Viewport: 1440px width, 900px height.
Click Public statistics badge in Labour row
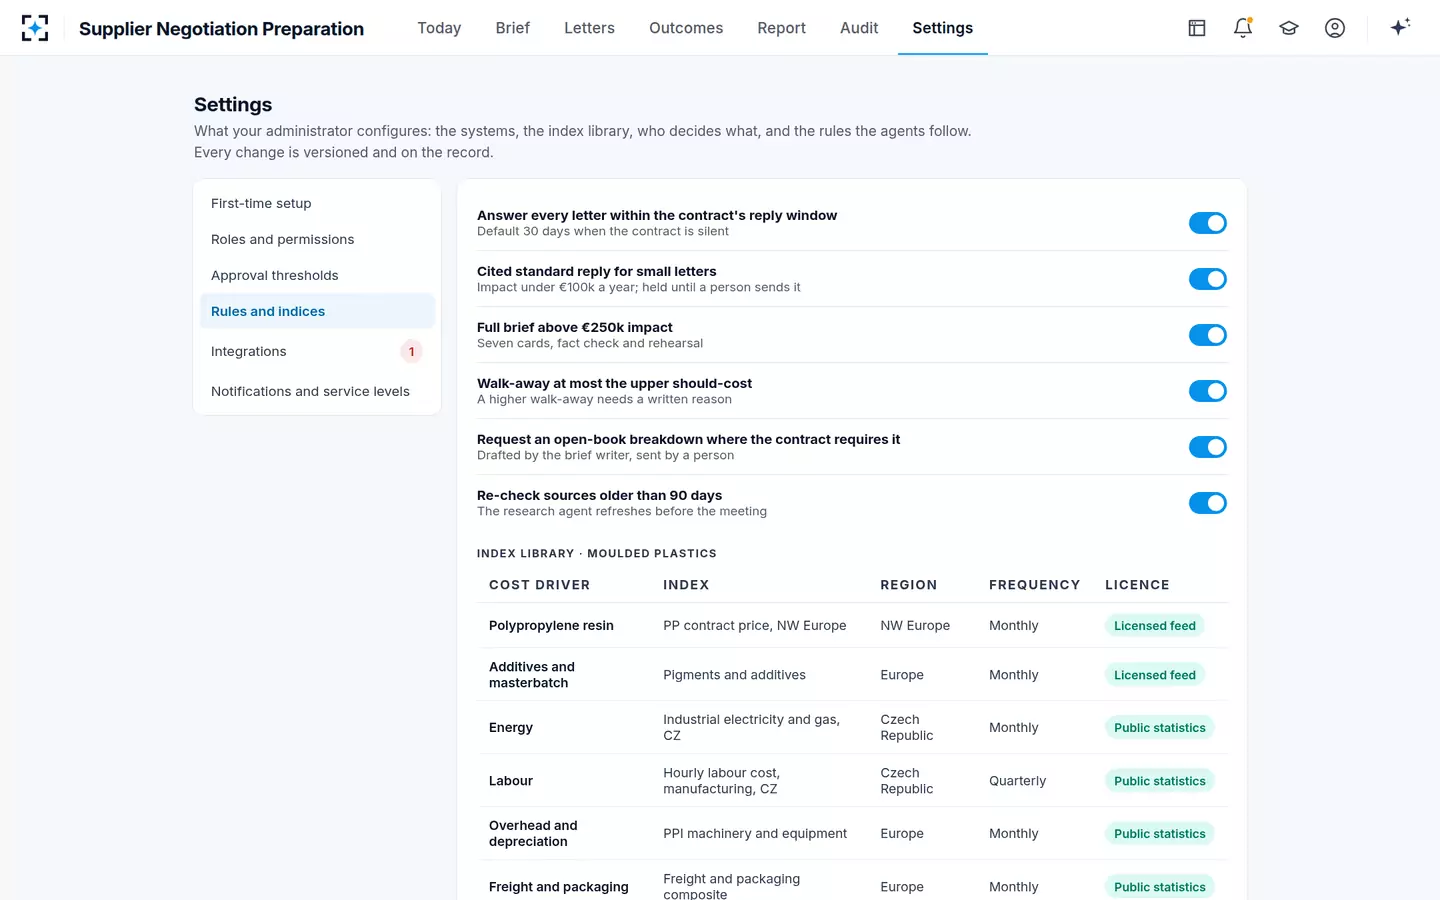pos(1160,781)
